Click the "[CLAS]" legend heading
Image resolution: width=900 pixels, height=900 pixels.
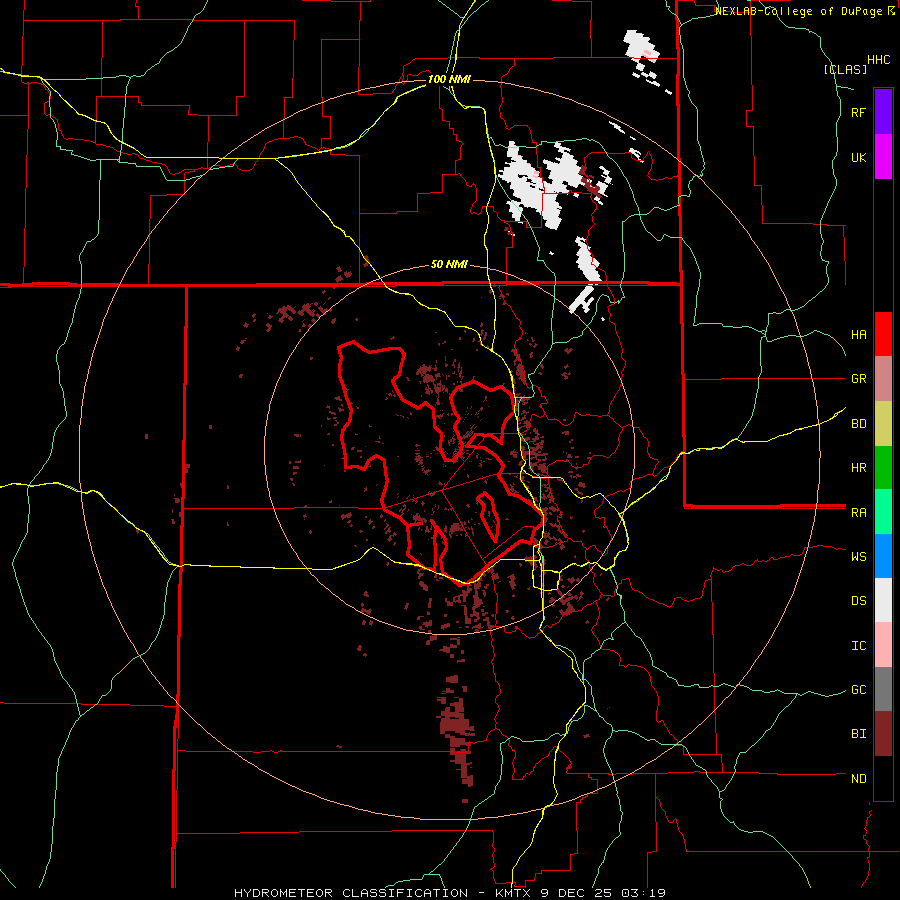[845, 69]
